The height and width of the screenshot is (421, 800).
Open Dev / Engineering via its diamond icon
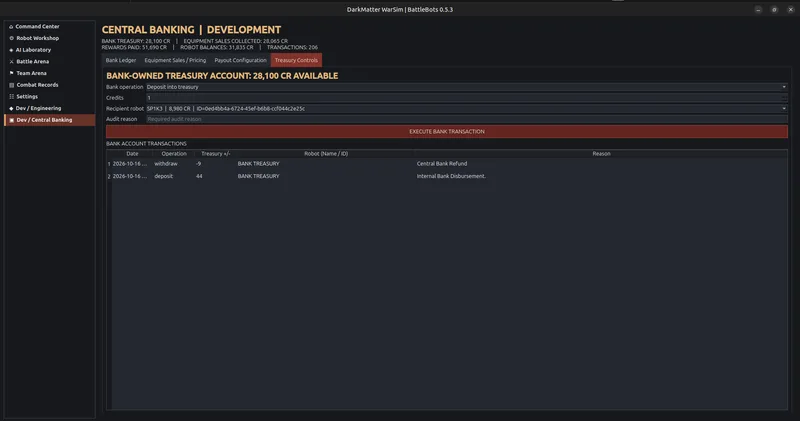(x=11, y=108)
